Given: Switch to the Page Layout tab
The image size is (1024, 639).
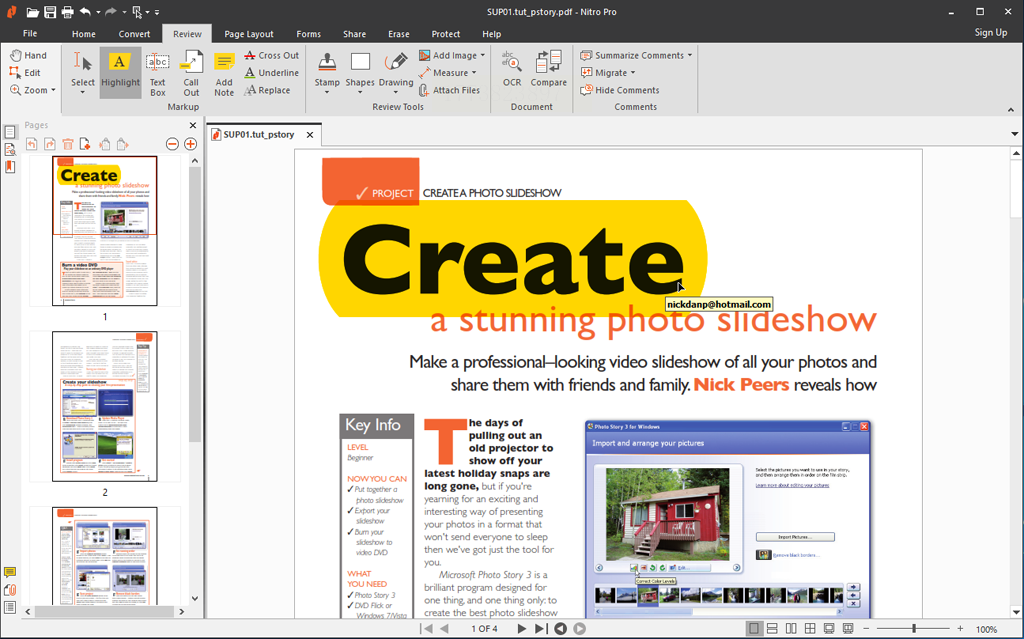Looking at the screenshot, I should (x=249, y=34).
